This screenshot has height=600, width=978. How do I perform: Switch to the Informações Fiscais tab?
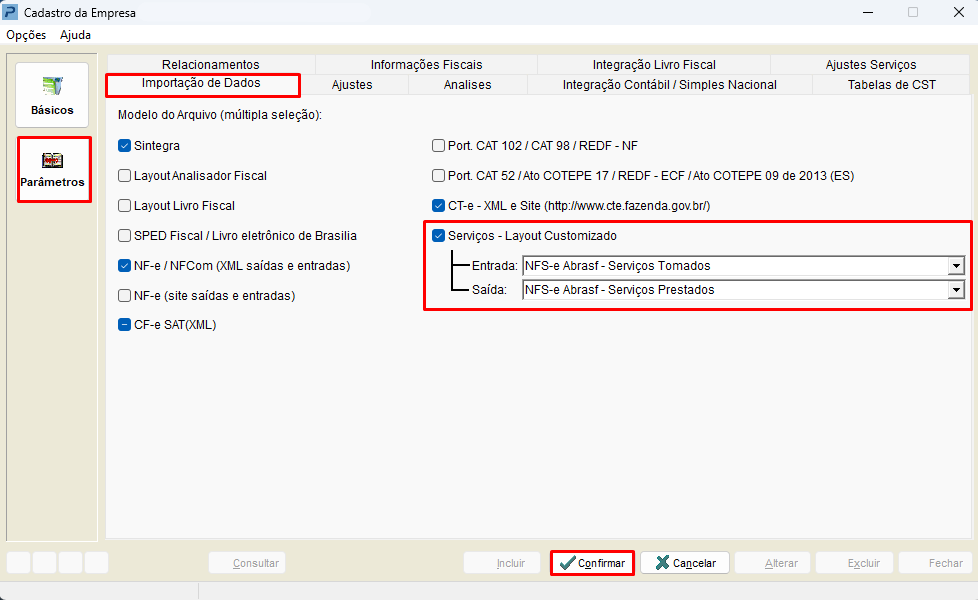(x=427, y=64)
